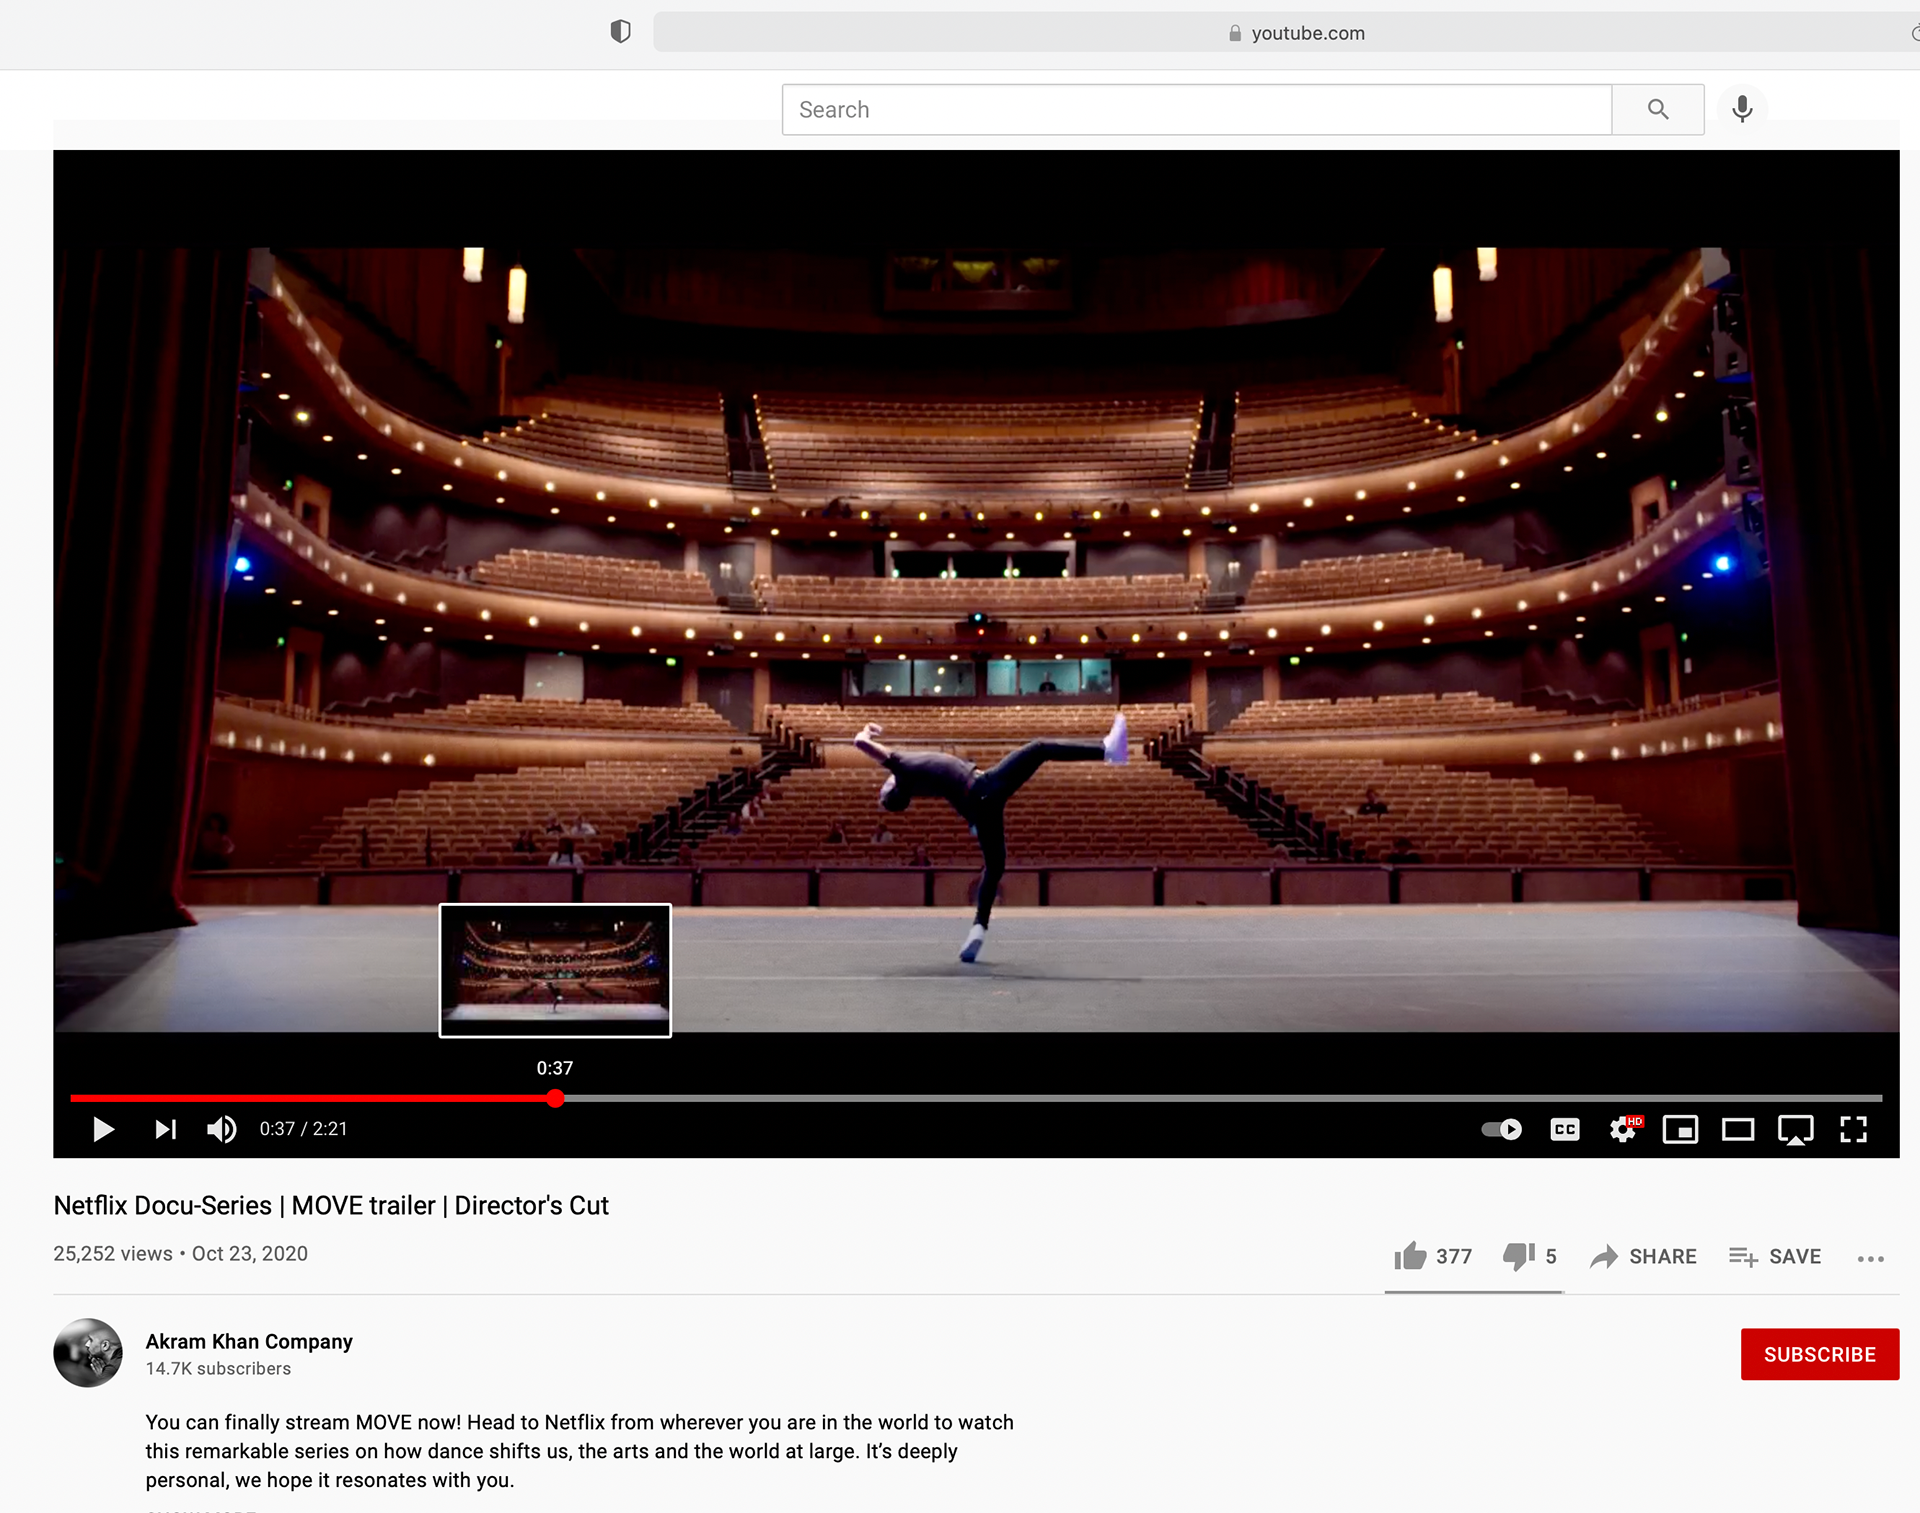1920x1513 pixels.
Task: Play the video
Action: click(x=103, y=1129)
